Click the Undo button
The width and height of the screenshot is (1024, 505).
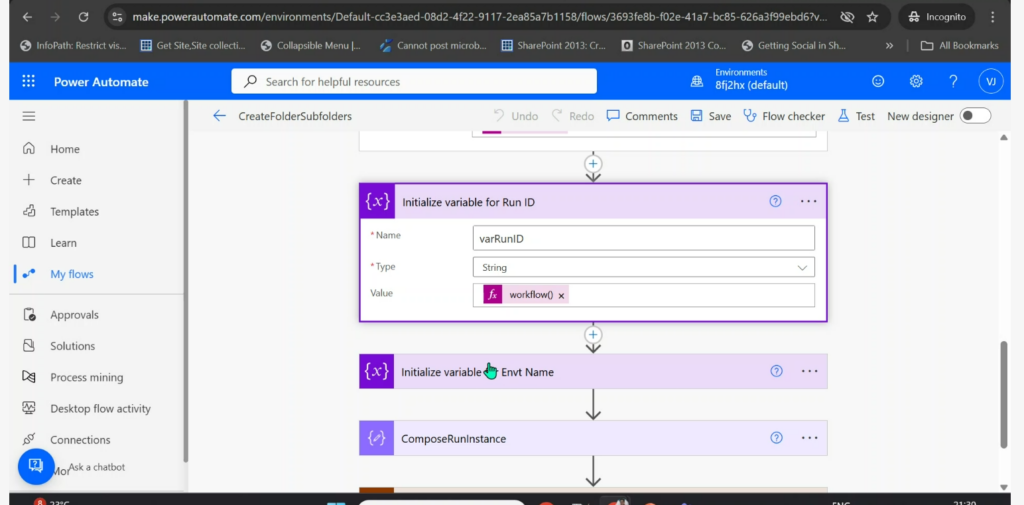[515, 116]
